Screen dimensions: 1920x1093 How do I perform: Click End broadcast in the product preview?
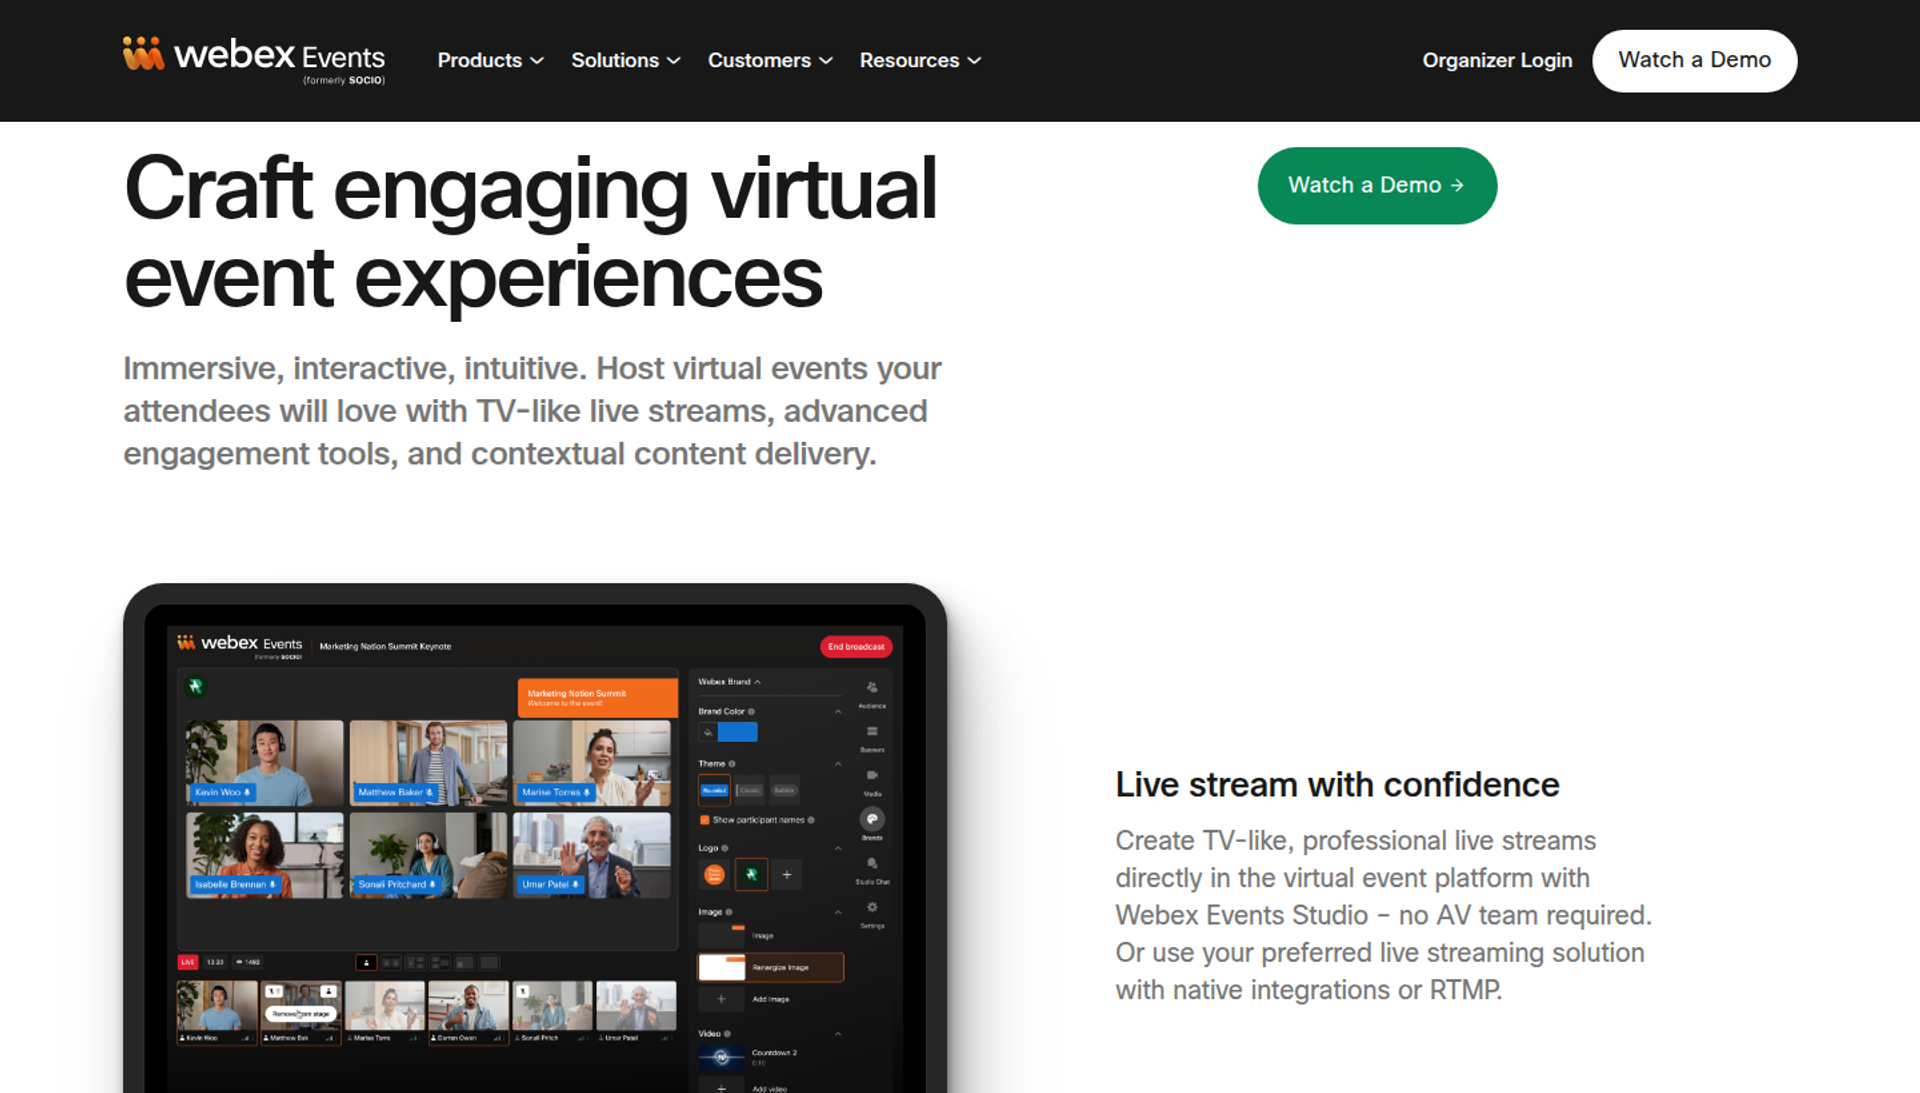pos(856,647)
